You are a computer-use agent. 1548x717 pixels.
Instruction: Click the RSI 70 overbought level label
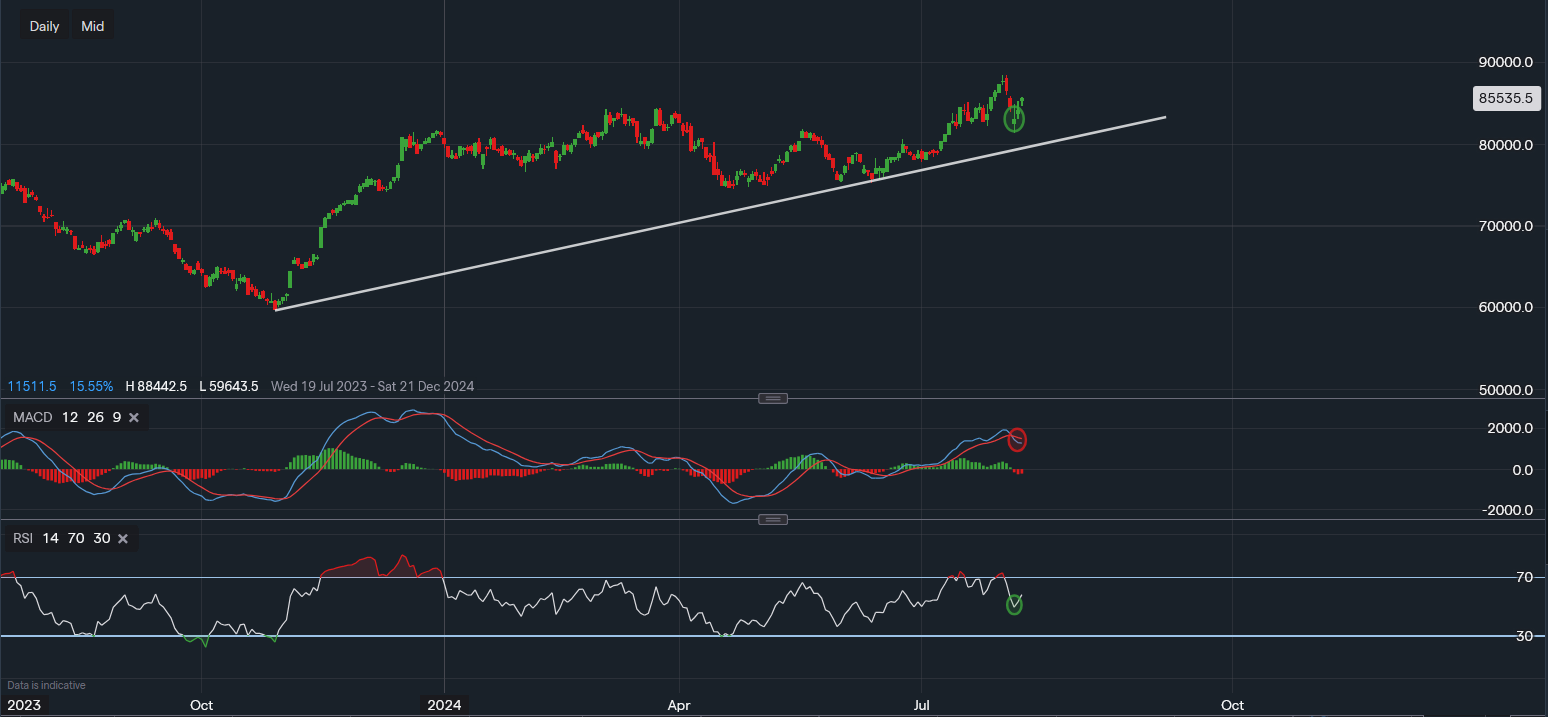coord(1524,578)
